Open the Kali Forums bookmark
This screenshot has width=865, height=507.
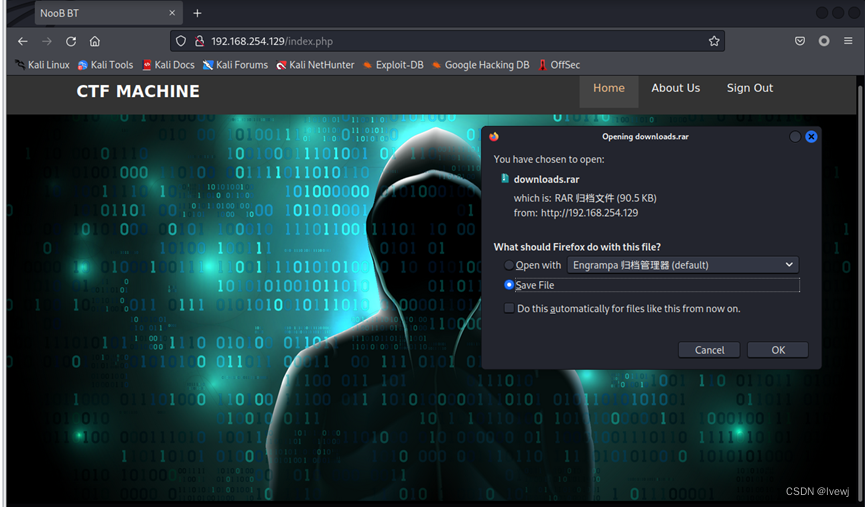point(236,65)
